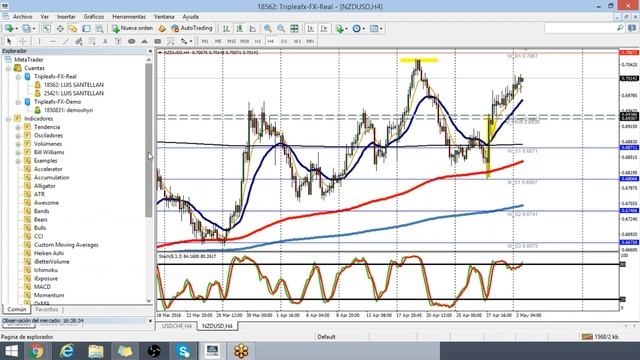
Task: Select the triangle drawing tool
Action: pyautogui.click(x=144, y=41)
